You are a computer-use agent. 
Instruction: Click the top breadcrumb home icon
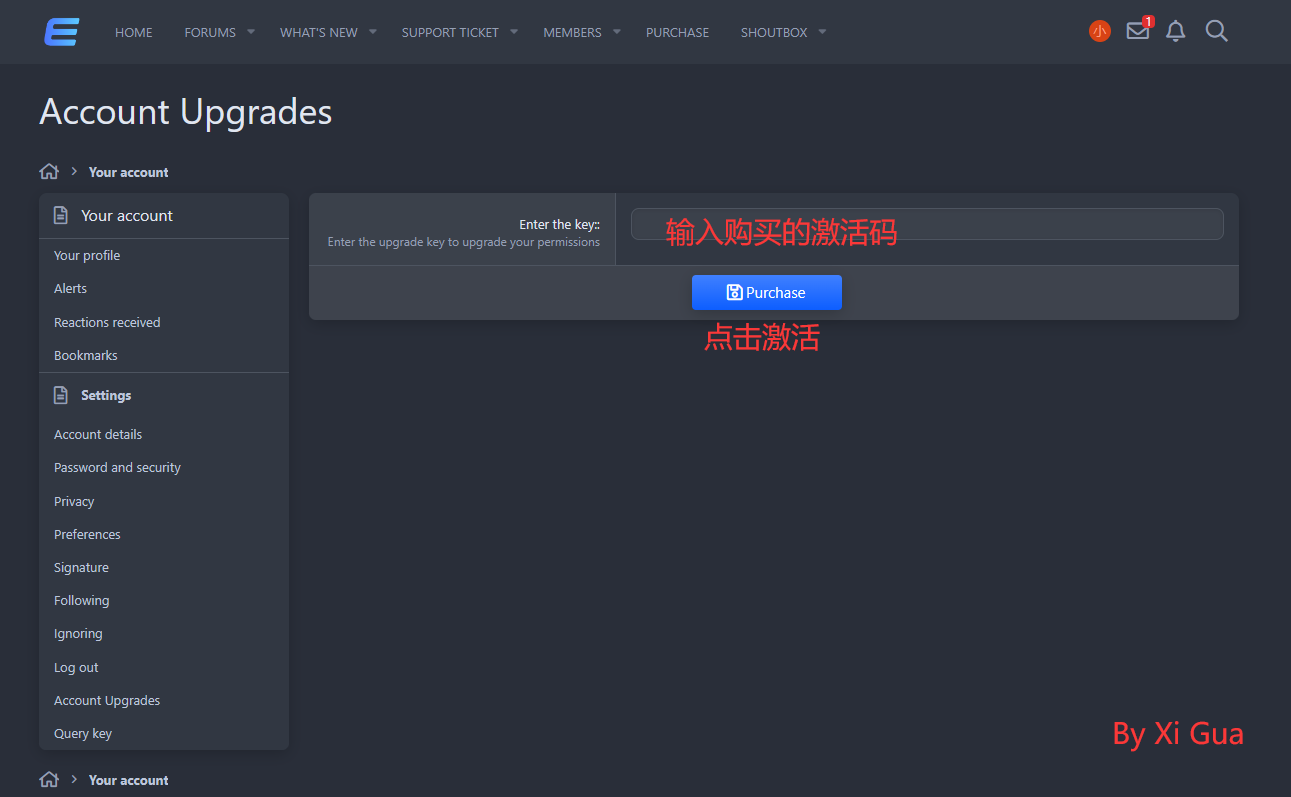pyautogui.click(x=49, y=172)
